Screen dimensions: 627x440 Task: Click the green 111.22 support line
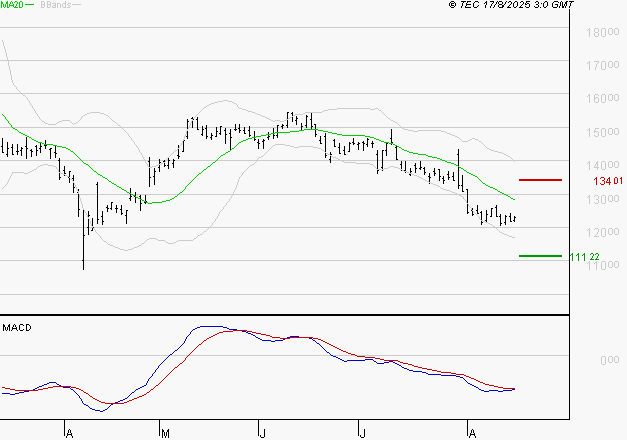click(541, 256)
